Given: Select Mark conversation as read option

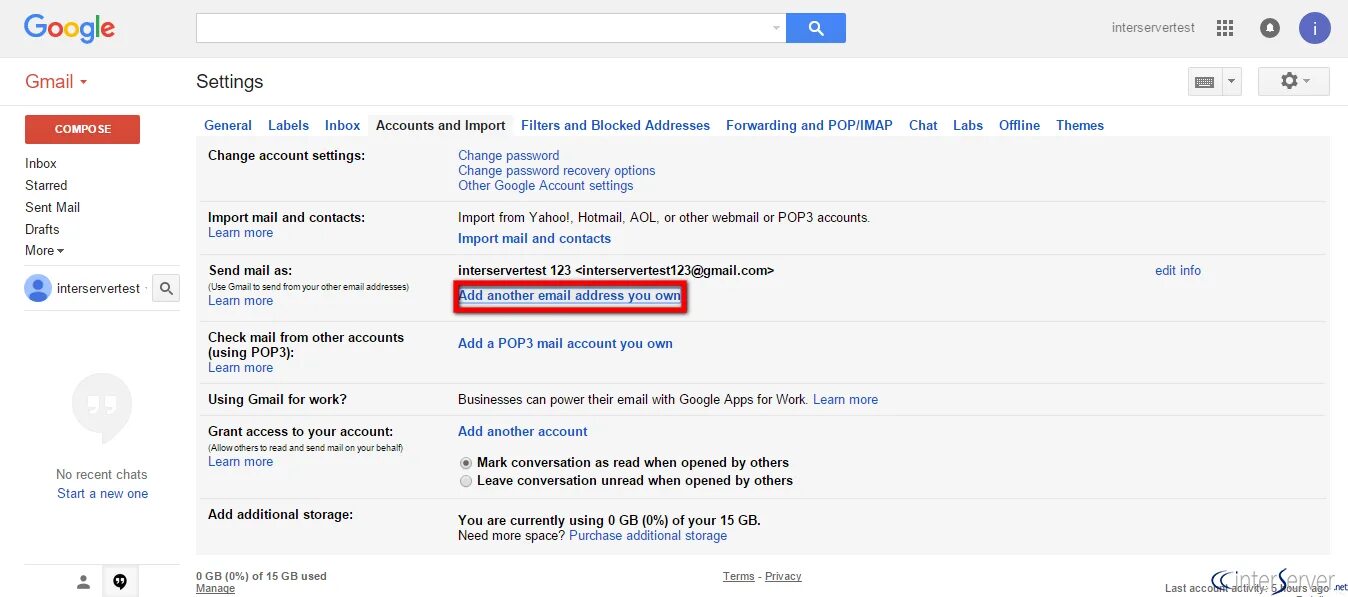Looking at the screenshot, I should [x=466, y=463].
